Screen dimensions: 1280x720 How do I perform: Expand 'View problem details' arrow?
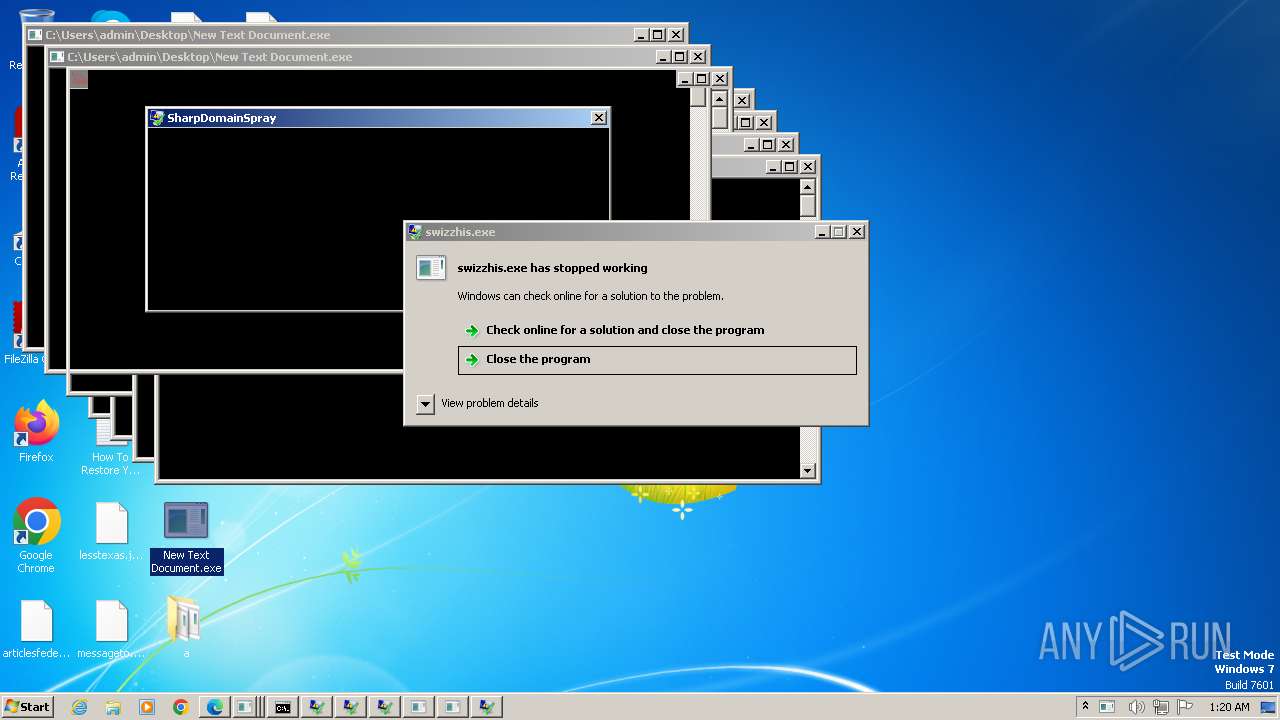tap(425, 404)
